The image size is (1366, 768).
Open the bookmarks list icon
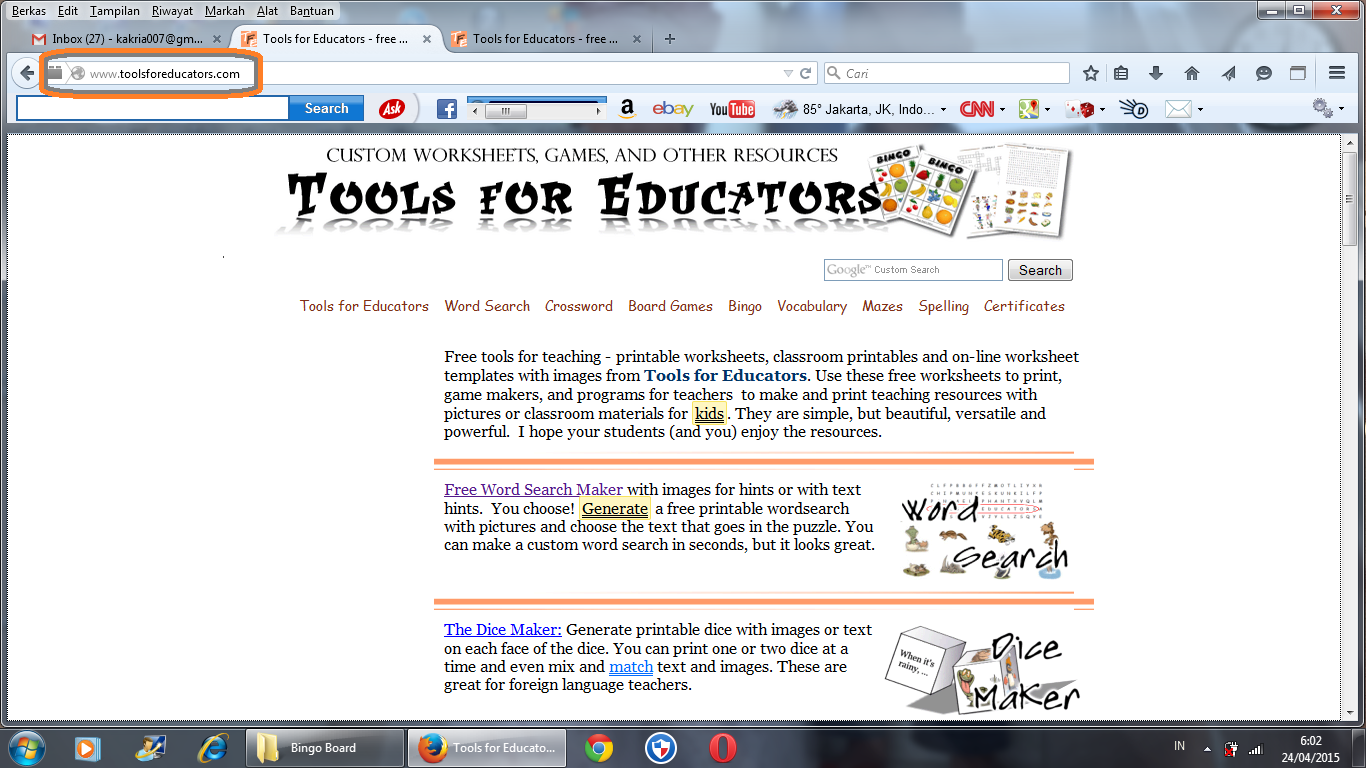(x=1121, y=73)
